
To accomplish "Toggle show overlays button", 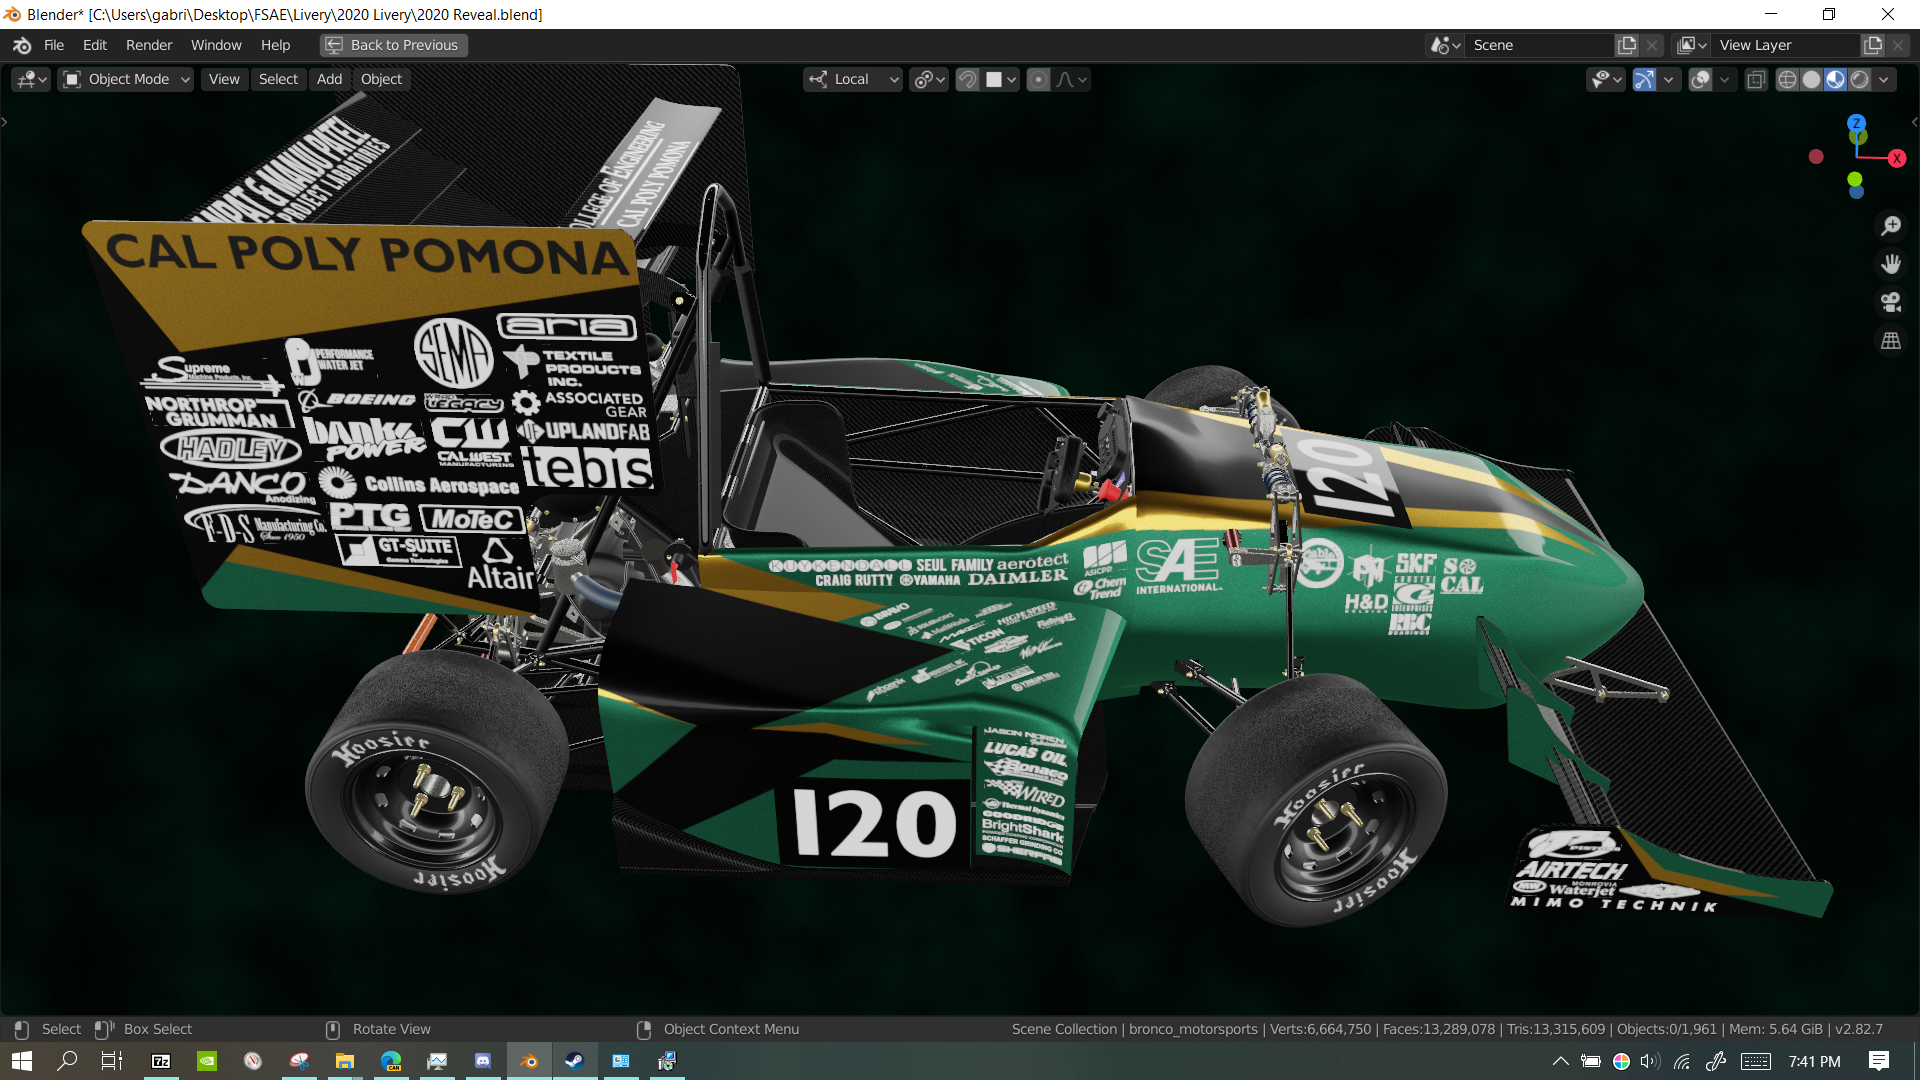I will [x=1700, y=79].
